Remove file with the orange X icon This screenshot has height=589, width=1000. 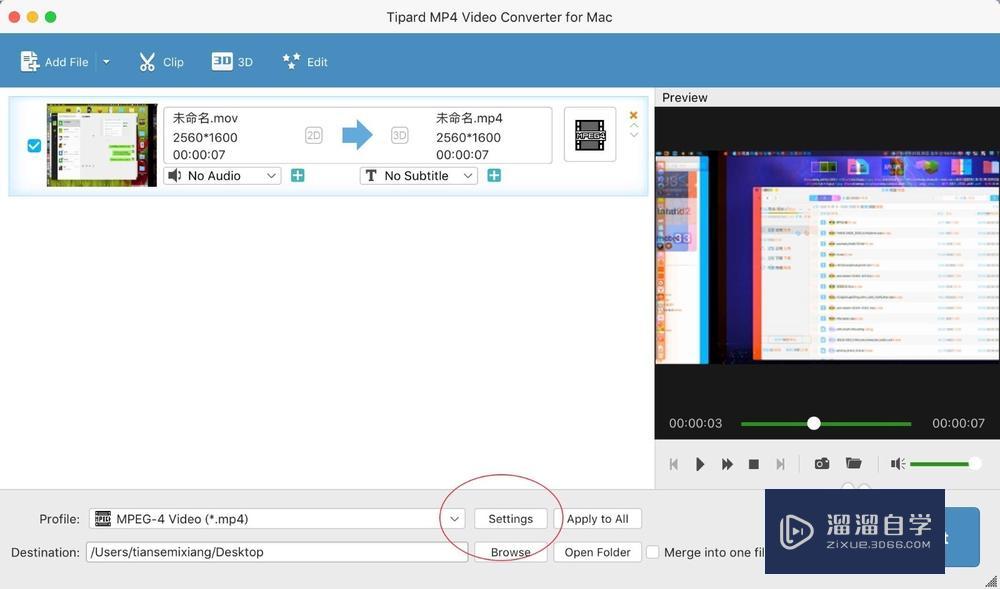pyautogui.click(x=633, y=115)
